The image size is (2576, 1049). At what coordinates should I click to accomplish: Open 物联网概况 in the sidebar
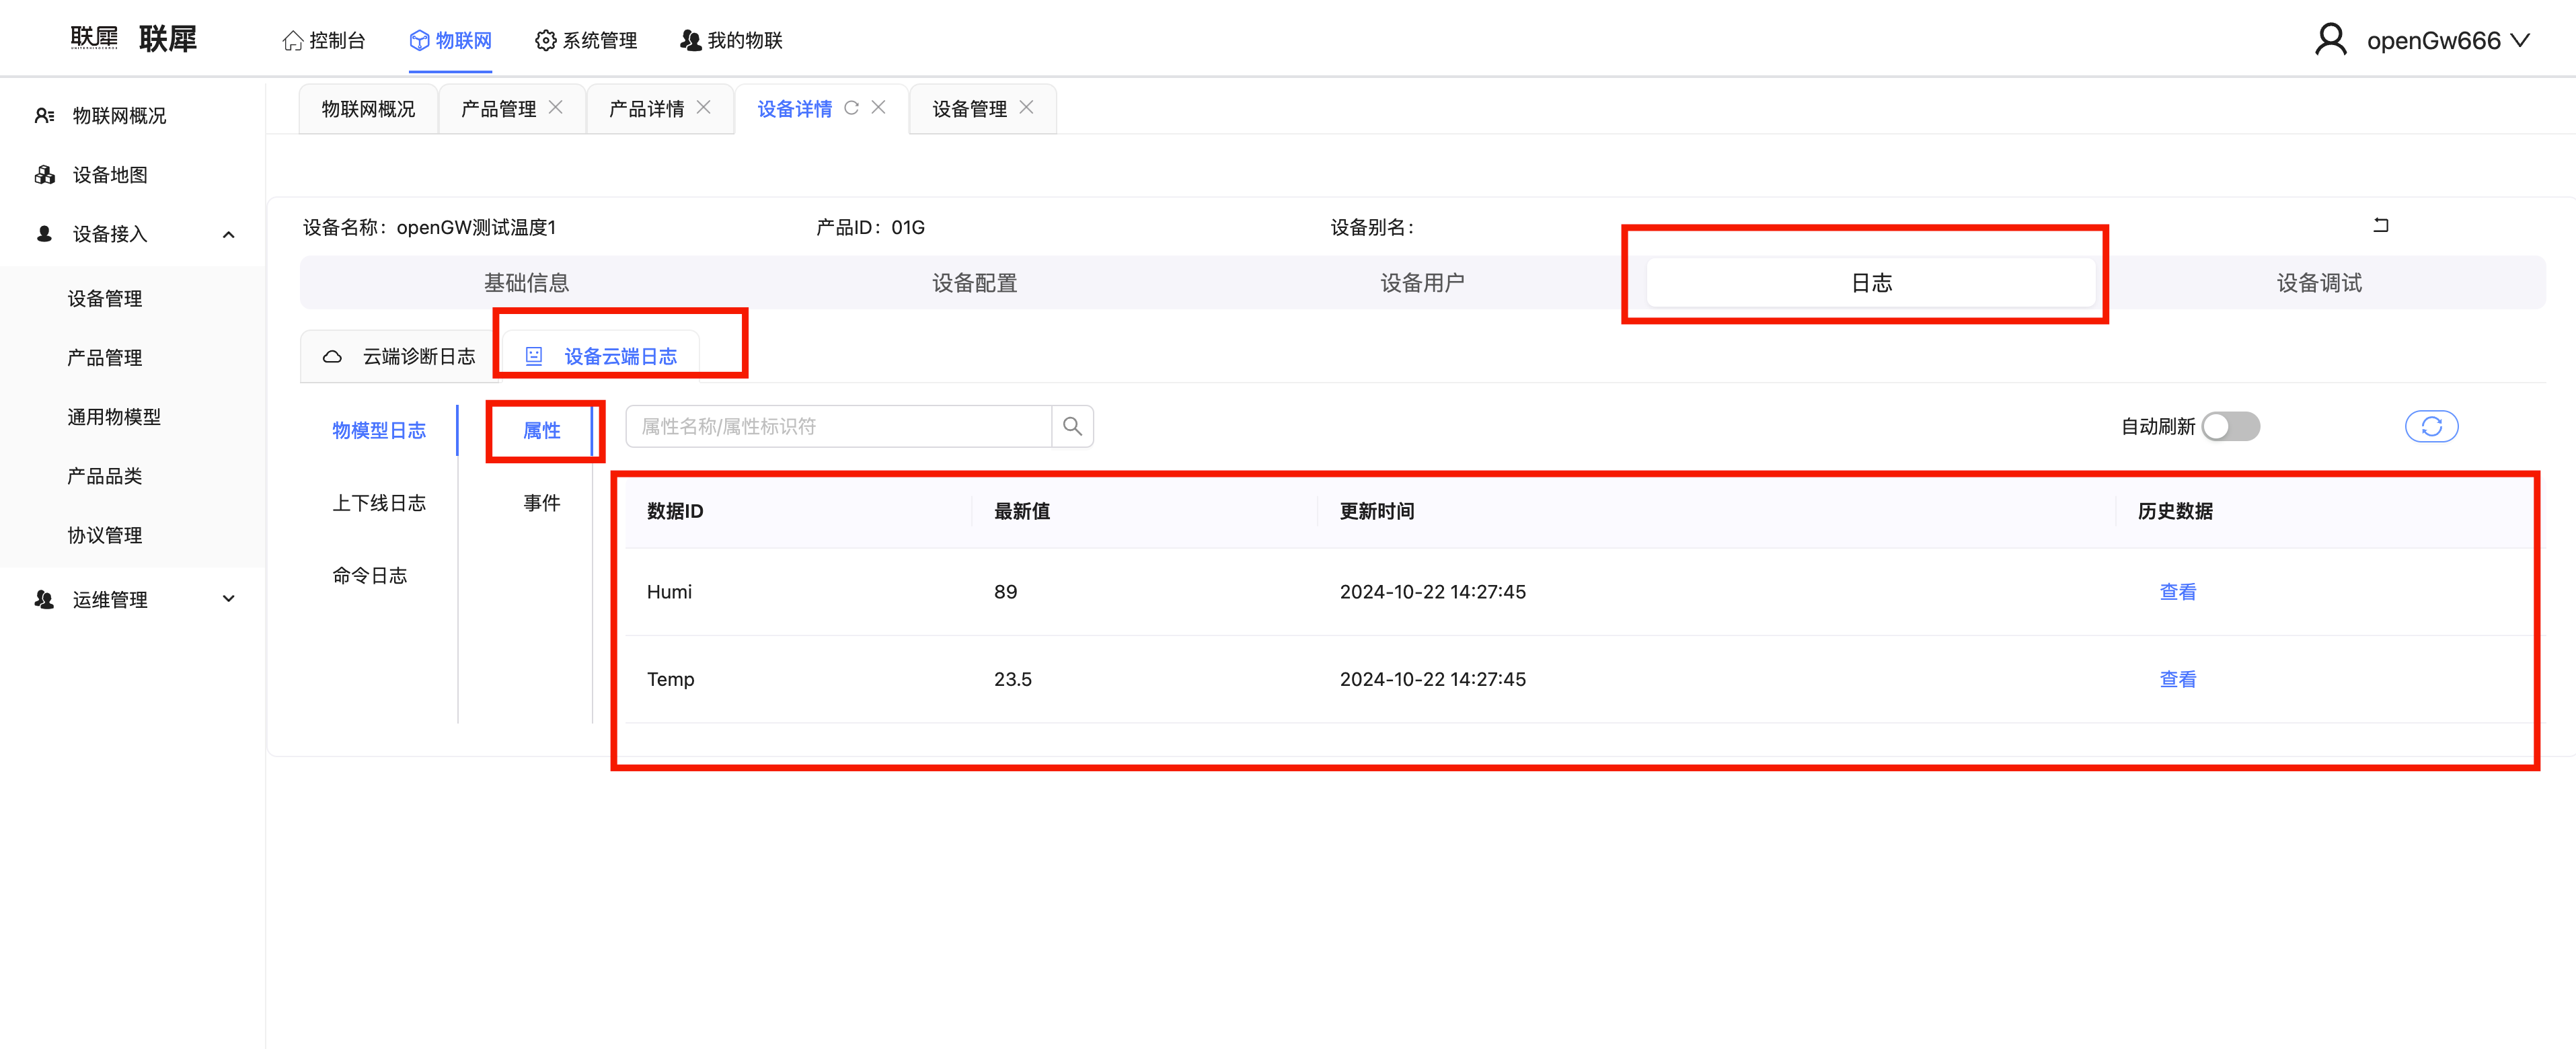(x=119, y=116)
